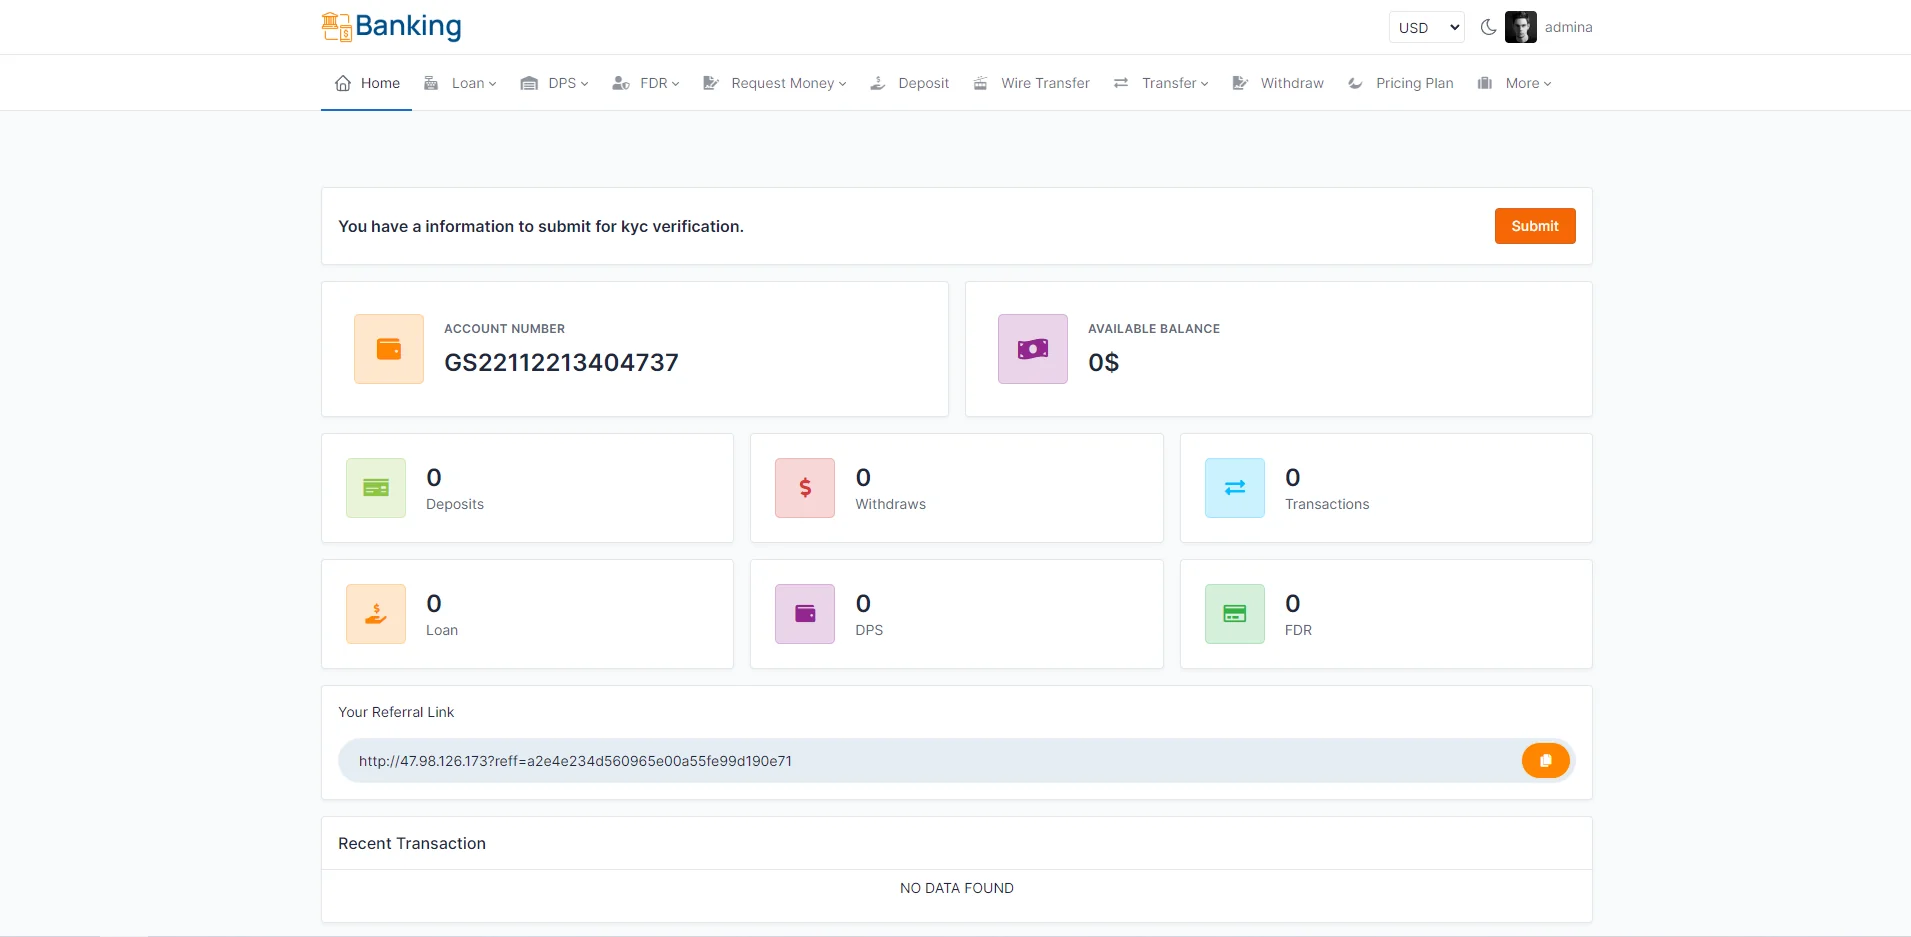Expand the More menu
This screenshot has height=937, width=1911.
[1515, 83]
